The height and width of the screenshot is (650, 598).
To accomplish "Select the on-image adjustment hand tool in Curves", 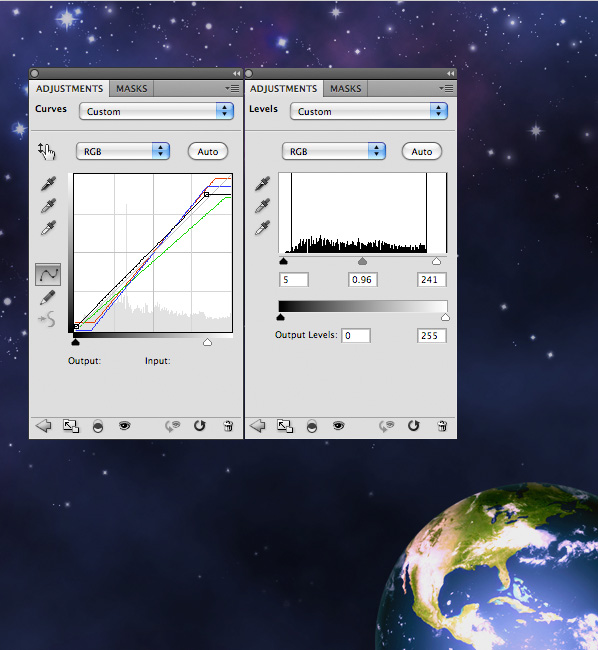I will 46,151.
